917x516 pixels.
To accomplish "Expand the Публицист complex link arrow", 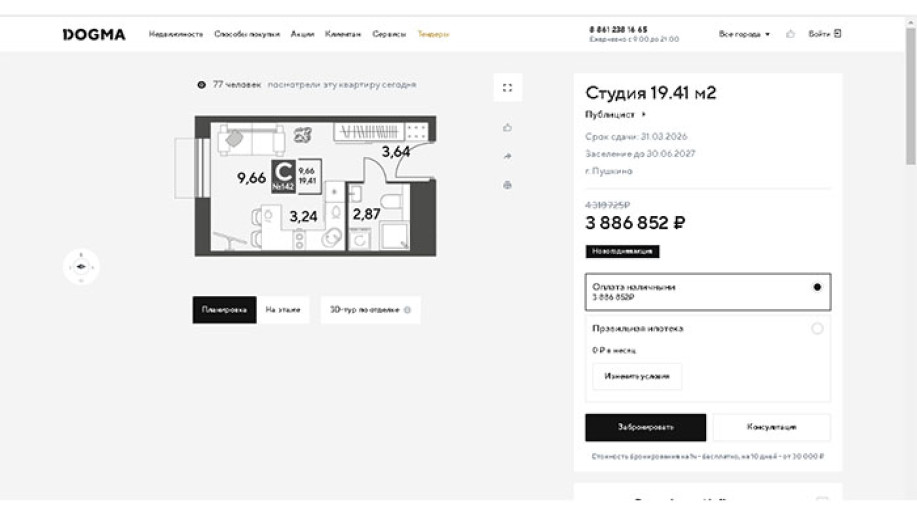I will coord(644,115).
